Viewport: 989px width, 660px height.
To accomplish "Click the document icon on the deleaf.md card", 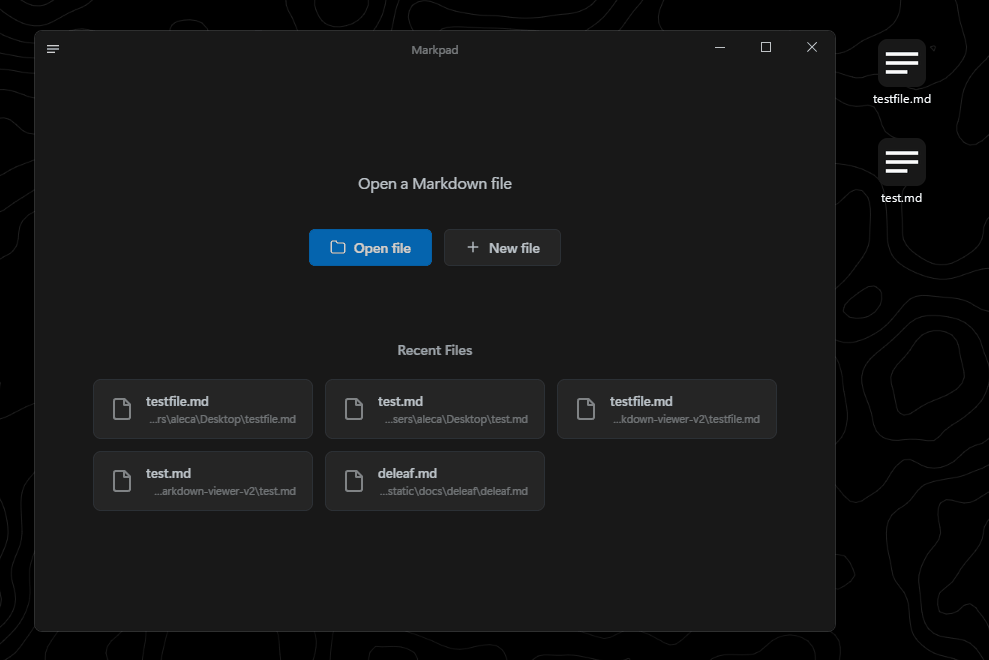I will (x=353, y=481).
